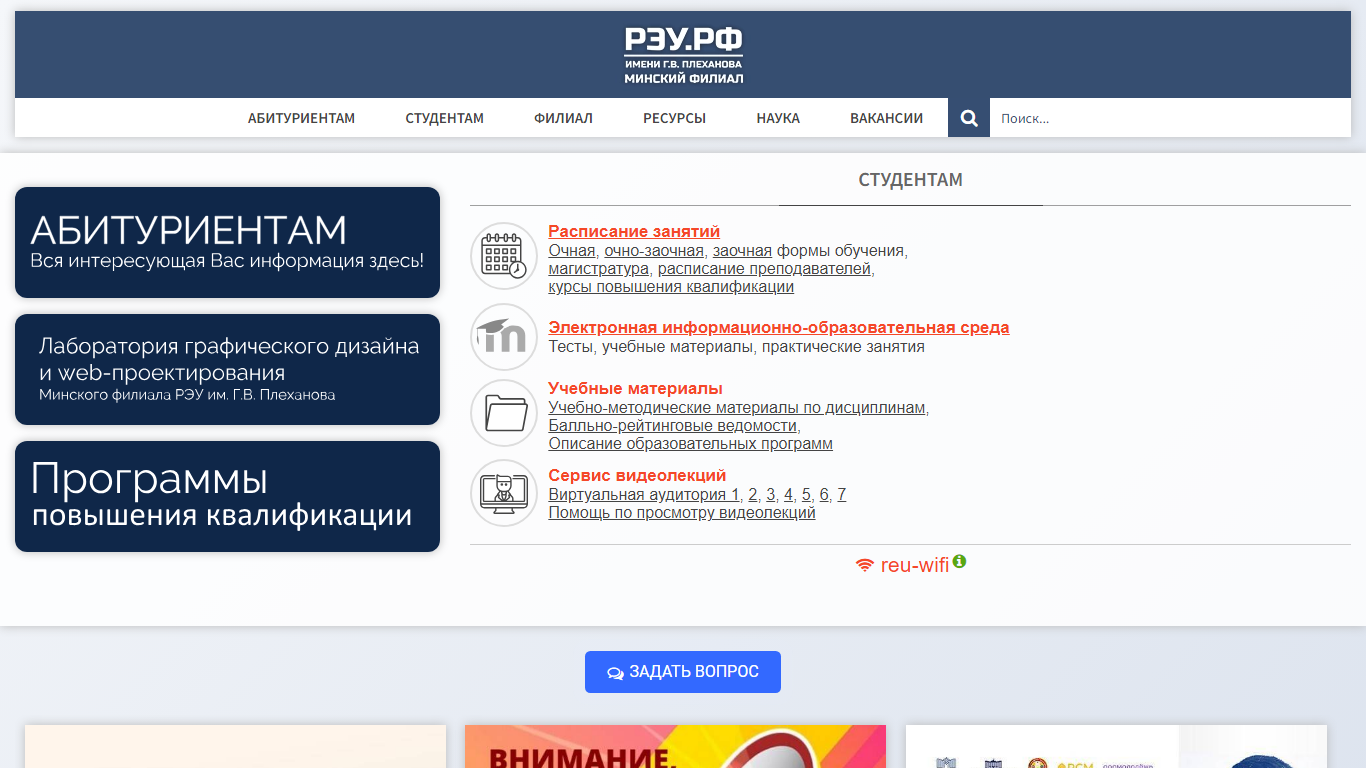Image resolution: width=1366 pixels, height=768 pixels.
Task: Open the graphic design laboratory banner
Action: tap(227, 369)
